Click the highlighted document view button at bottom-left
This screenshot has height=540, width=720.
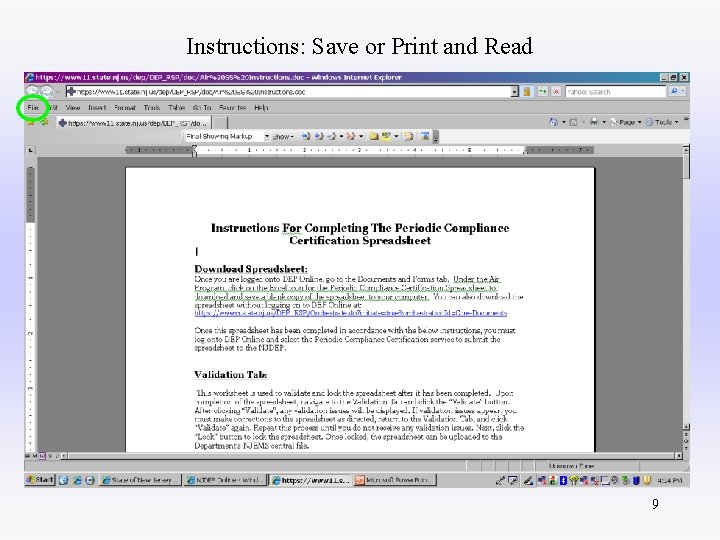[42, 456]
